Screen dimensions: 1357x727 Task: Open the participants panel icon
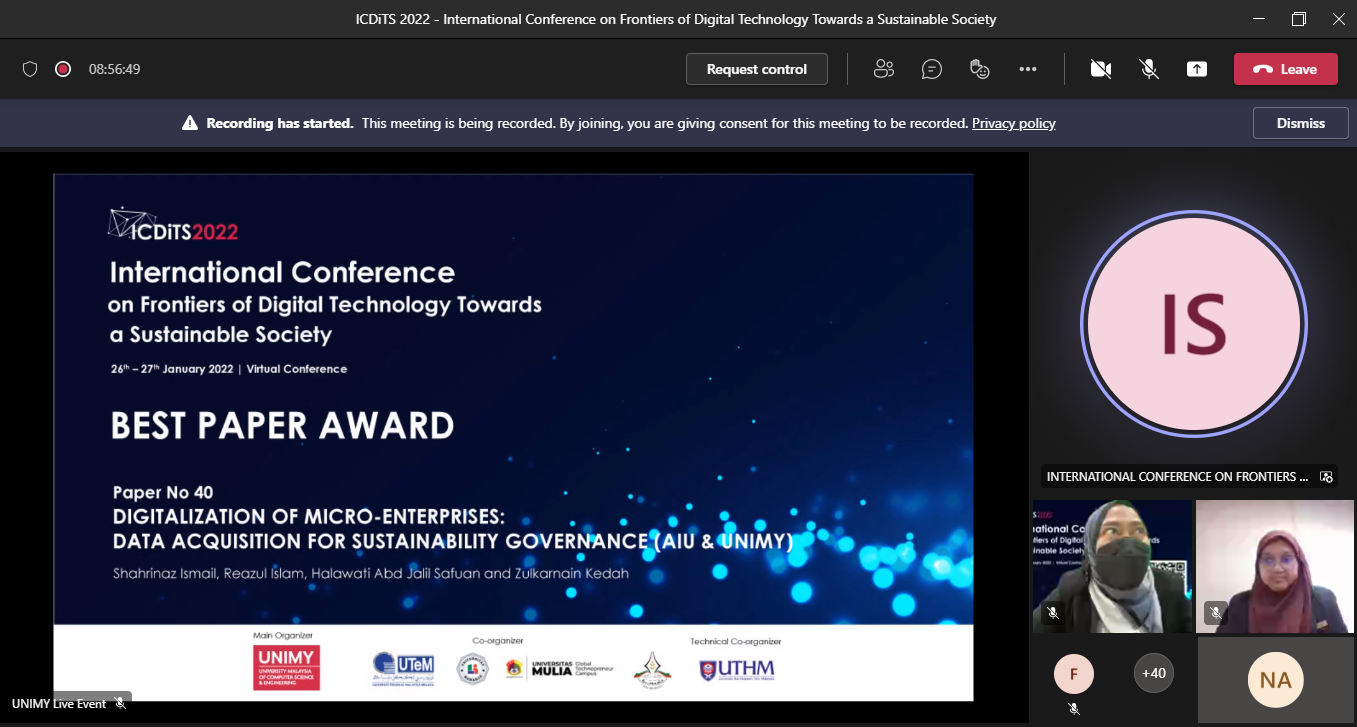tap(883, 69)
